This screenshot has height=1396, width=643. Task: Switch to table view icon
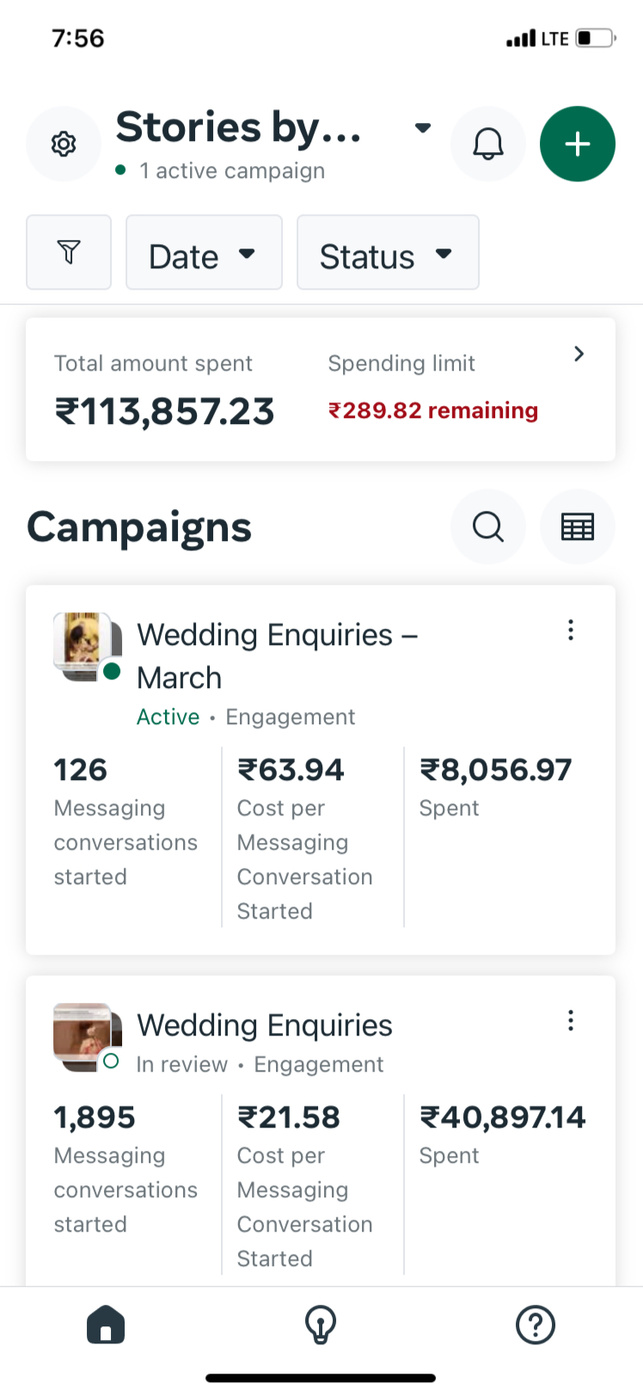(577, 526)
